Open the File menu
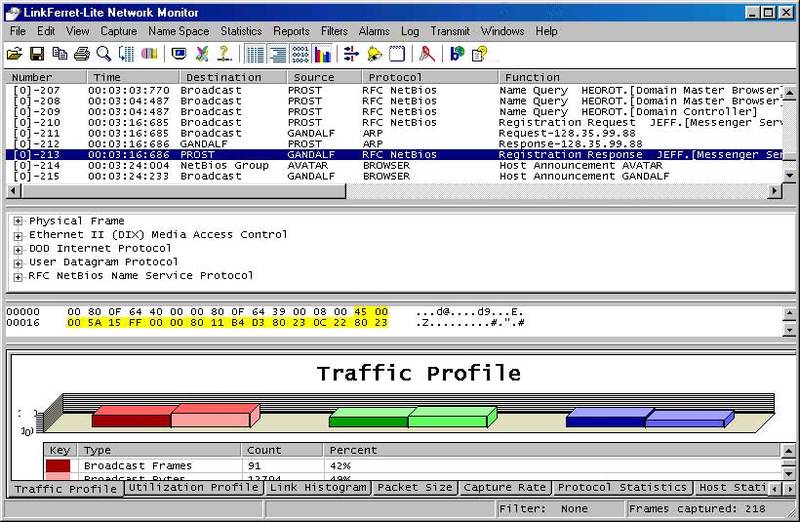Image resolution: width=800 pixels, height=522 pixels. tap(17, 31)
